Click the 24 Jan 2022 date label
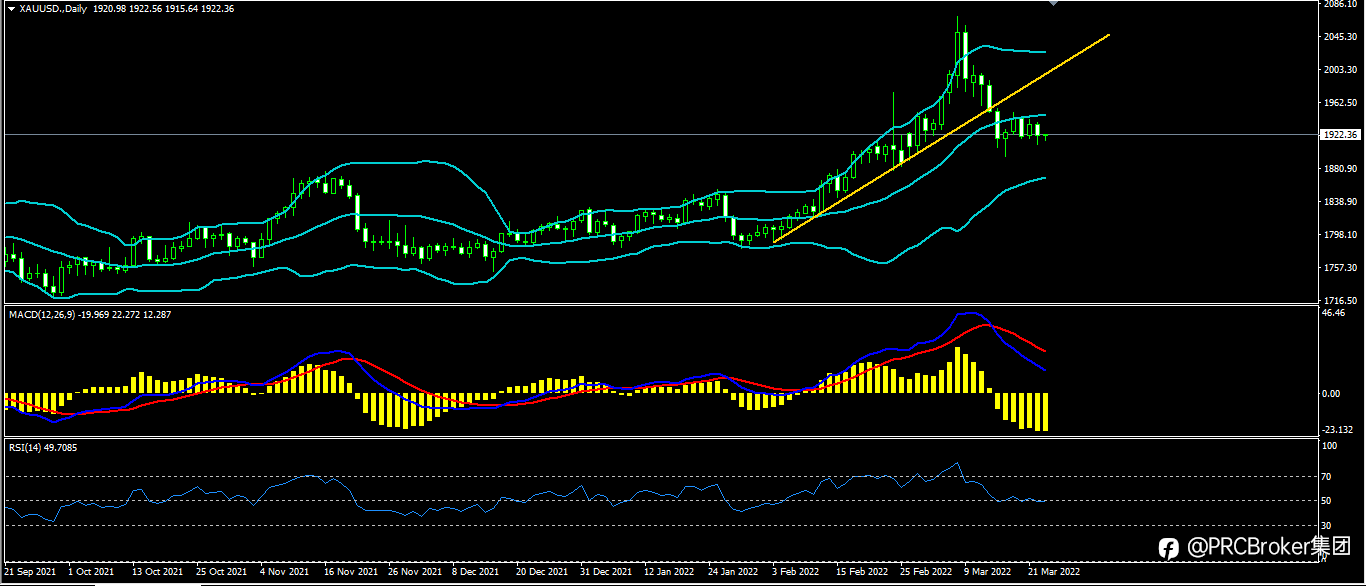The width and height of the screenshot is (1366, 586). [734, 573]
